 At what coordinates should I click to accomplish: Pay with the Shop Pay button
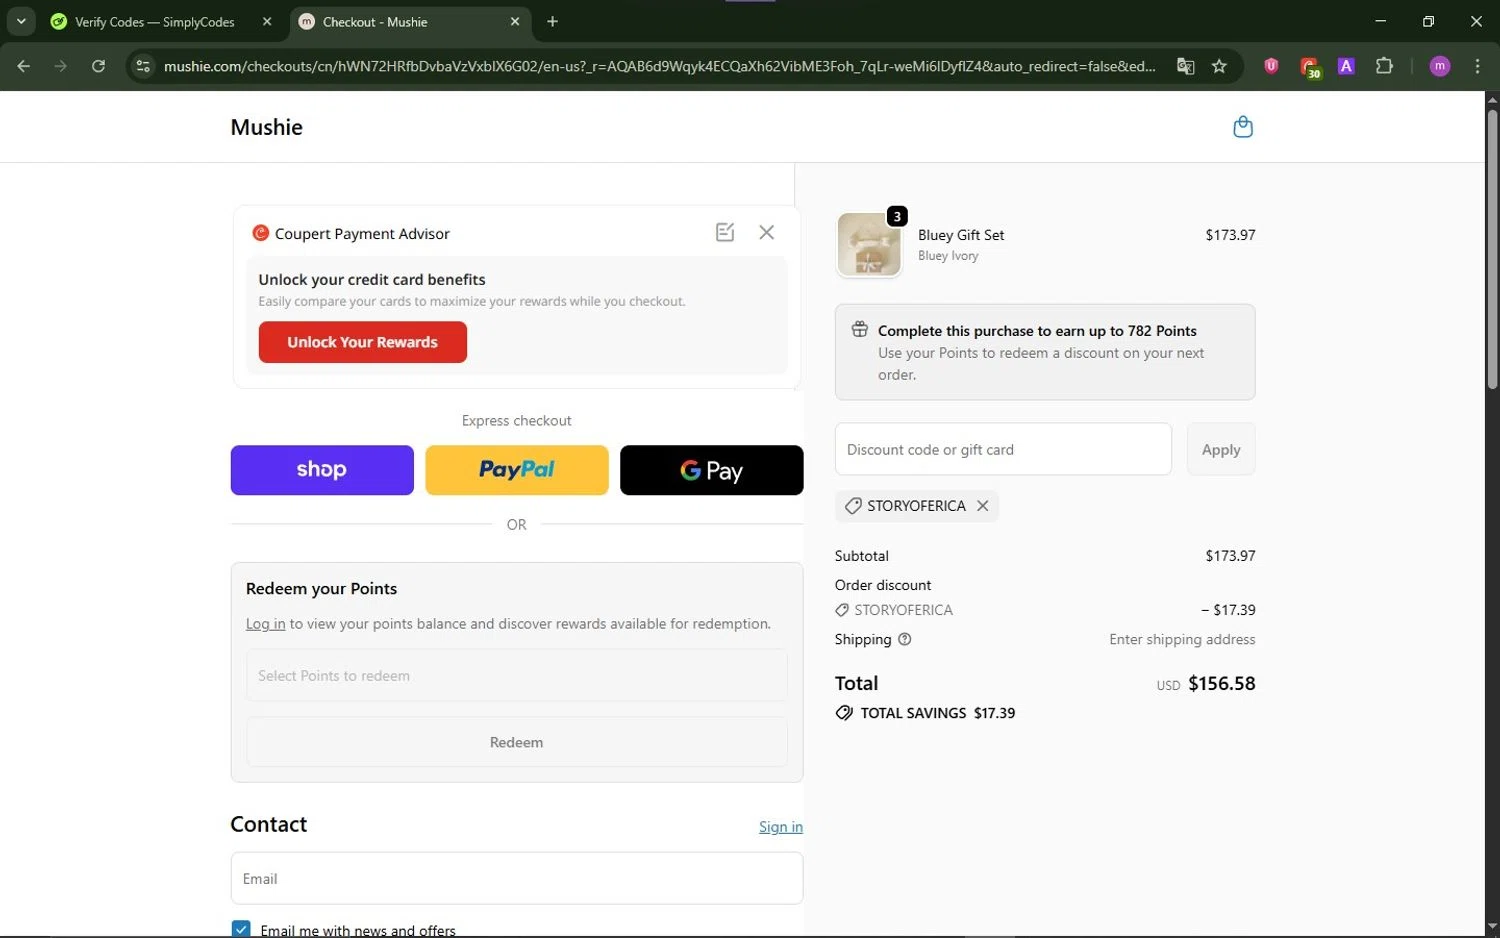(322, 470)
